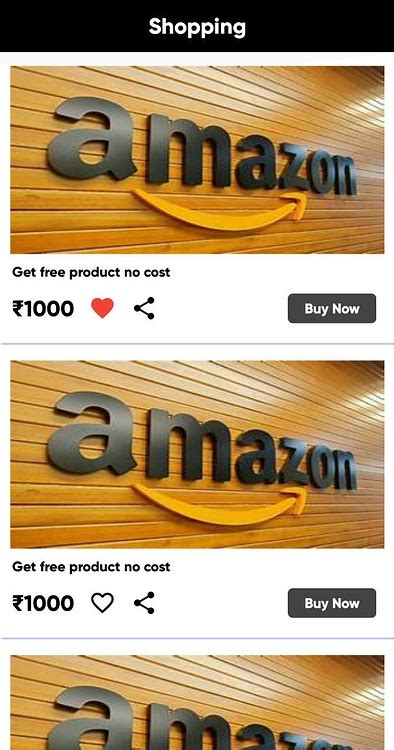Select the Shopping header title
The image size is (394, 750).
pyautogui.click(x=197, y=26)
